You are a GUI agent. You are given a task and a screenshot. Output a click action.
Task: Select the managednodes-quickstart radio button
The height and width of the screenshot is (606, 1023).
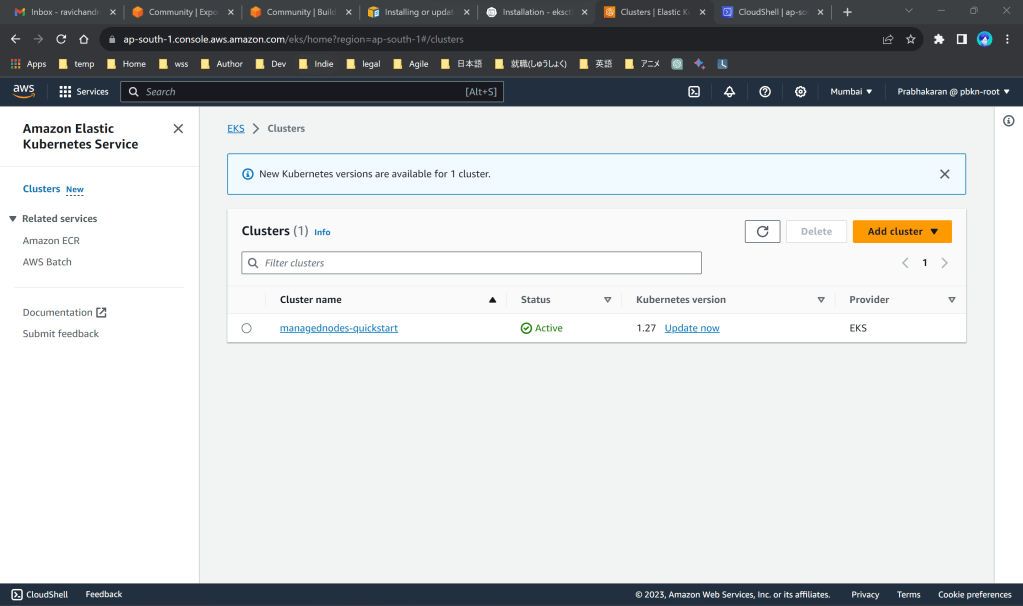(x=247, y=328)
